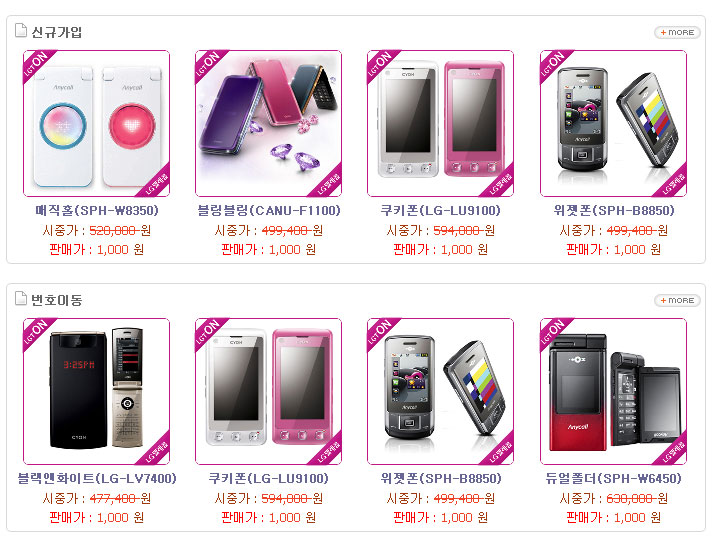Open the 신규가입 section MORE button
This screenshot has height=545, width=715.
tap(677, 32)
